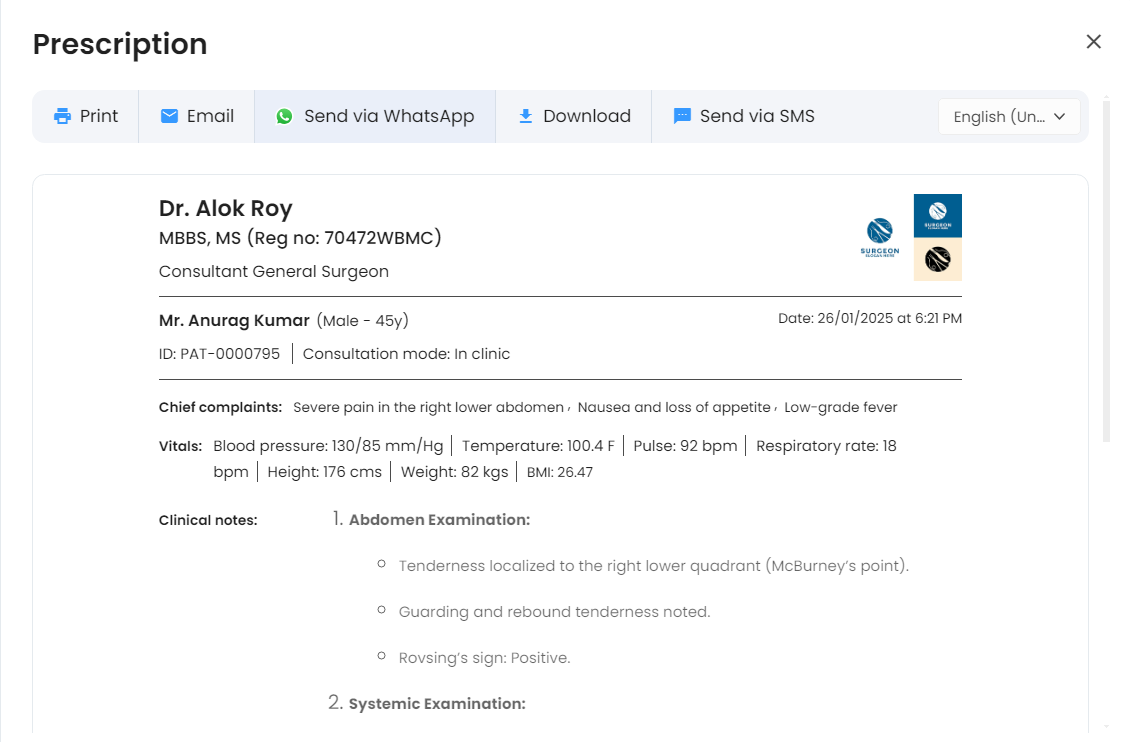Click the Download arrow icon
Viewport: 1130px width, 742px height.
click(x=525, y=116)
